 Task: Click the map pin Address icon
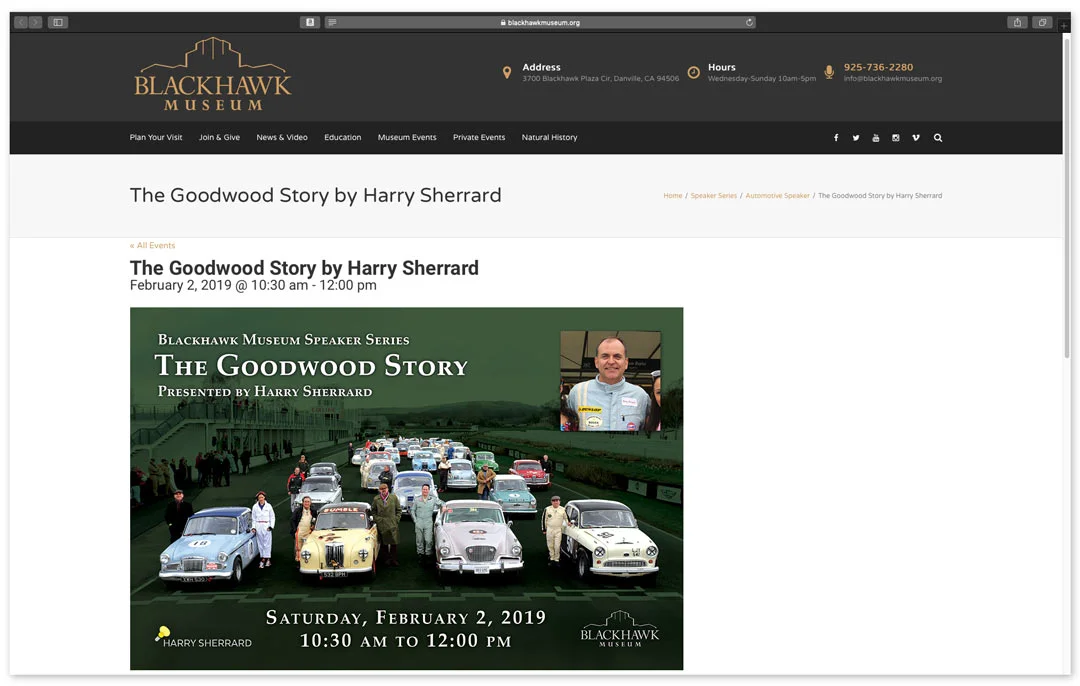[507, 72]
